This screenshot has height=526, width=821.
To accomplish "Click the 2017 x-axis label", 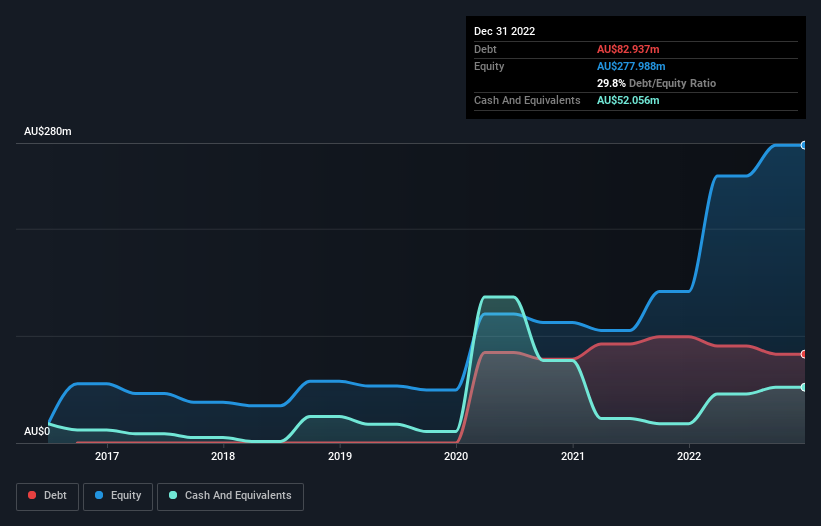I will tap(107, 456).
